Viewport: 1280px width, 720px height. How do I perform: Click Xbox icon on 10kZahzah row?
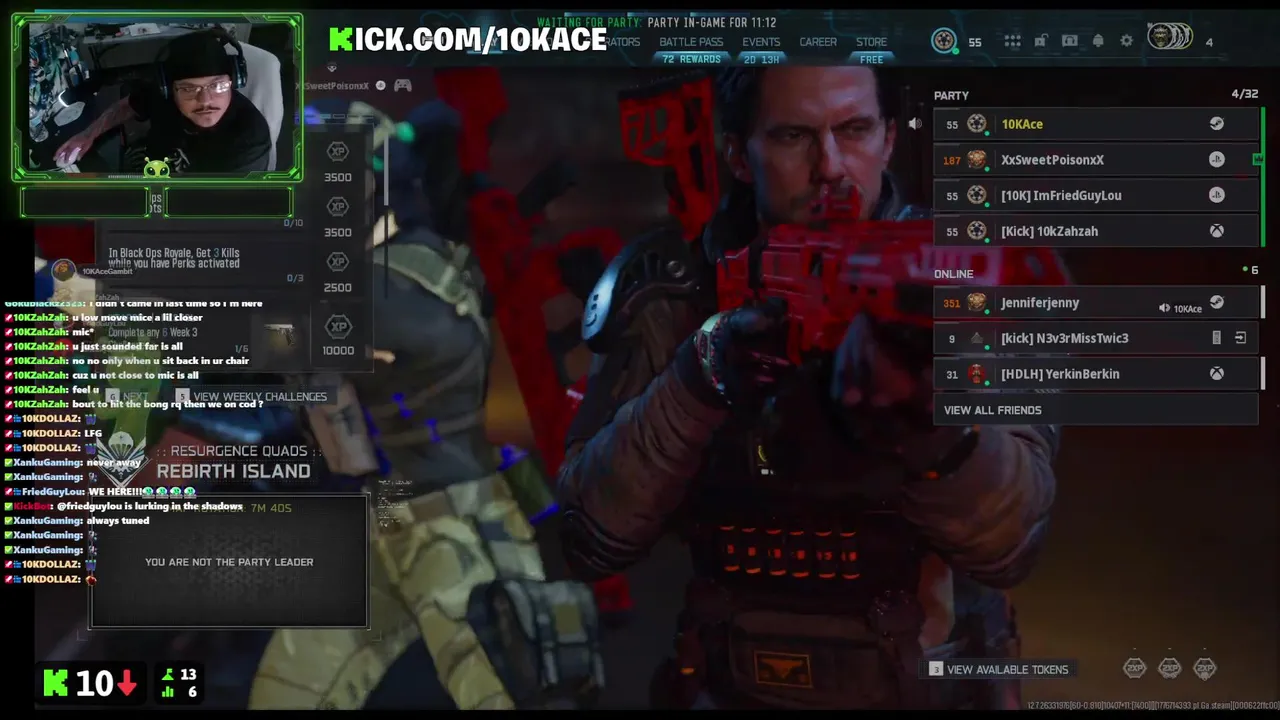[x=1217, y=231]
